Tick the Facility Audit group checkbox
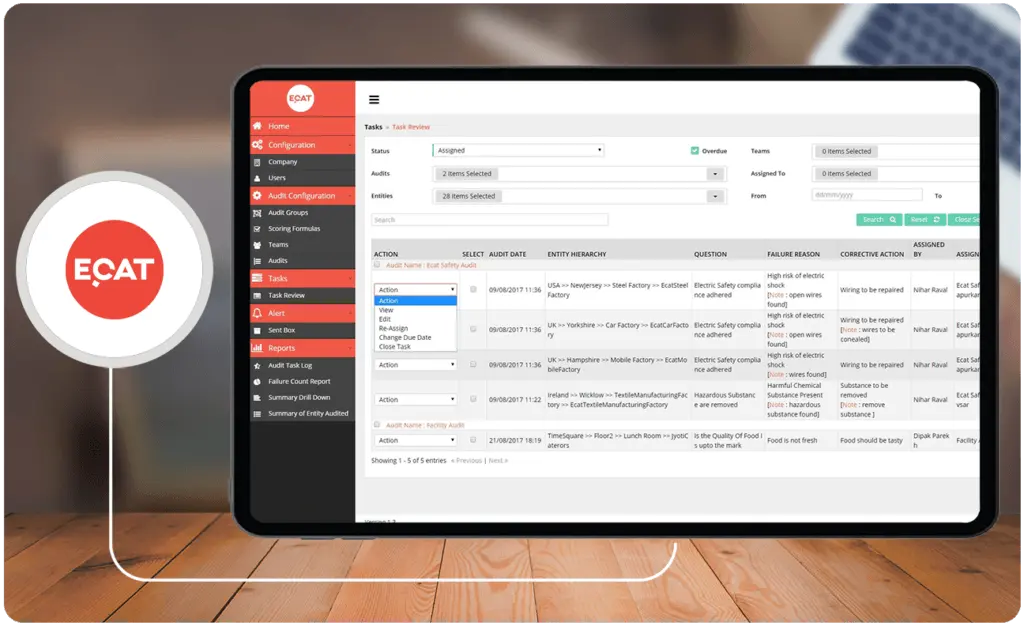 point(377,424)
